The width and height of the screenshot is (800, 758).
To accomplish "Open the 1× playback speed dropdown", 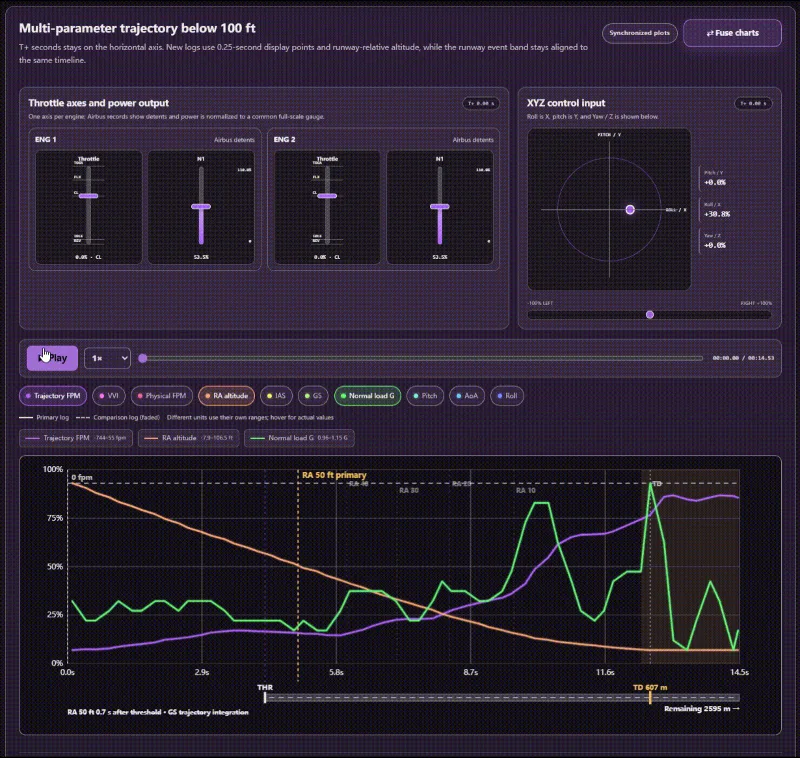I will [x=107, y=358].
